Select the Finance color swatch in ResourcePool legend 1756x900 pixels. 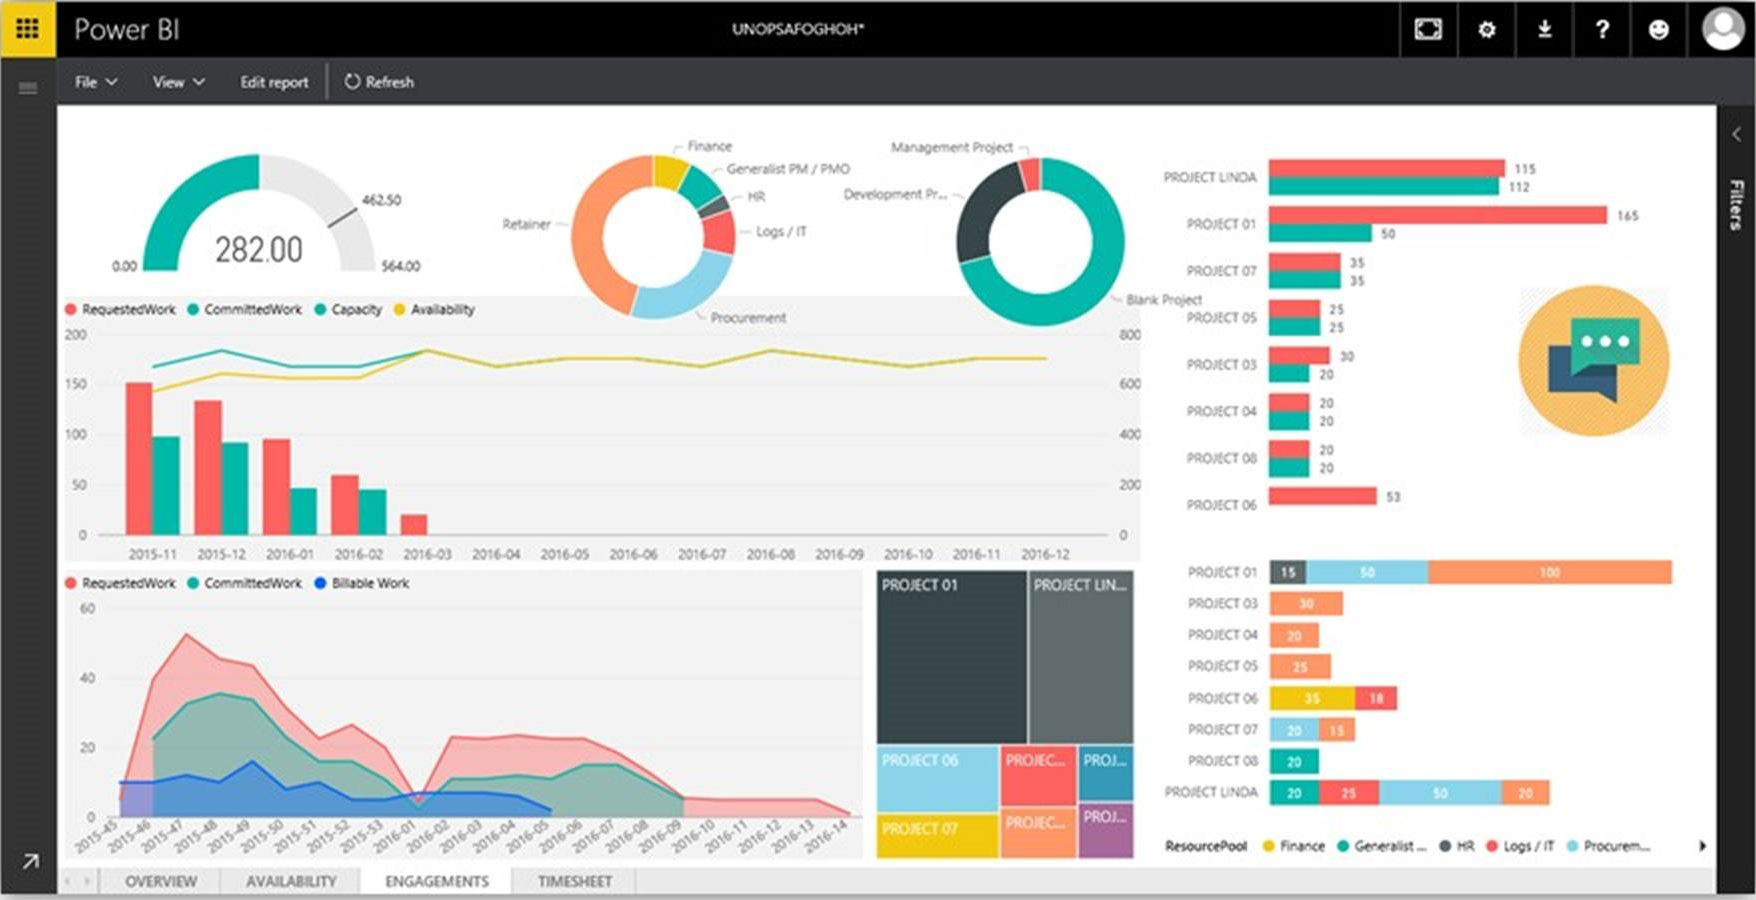pos(1270,845)
